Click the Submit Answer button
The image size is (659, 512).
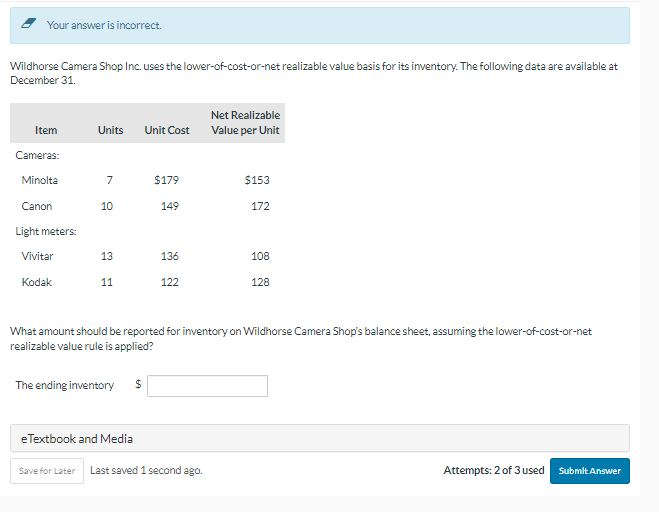(590, 471)
